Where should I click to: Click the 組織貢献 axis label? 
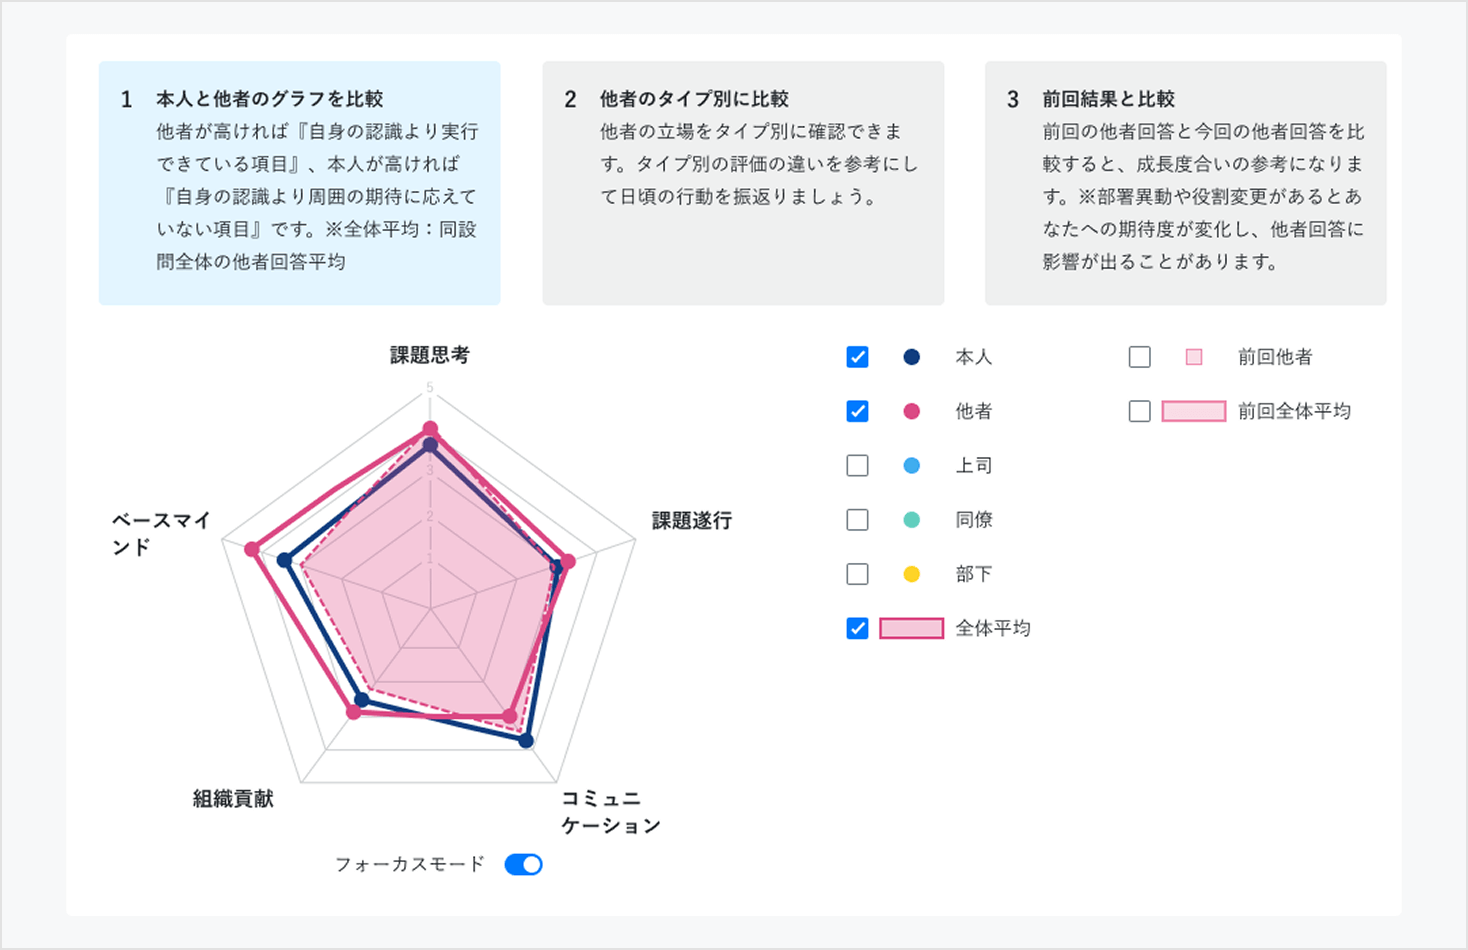(233, 798)
